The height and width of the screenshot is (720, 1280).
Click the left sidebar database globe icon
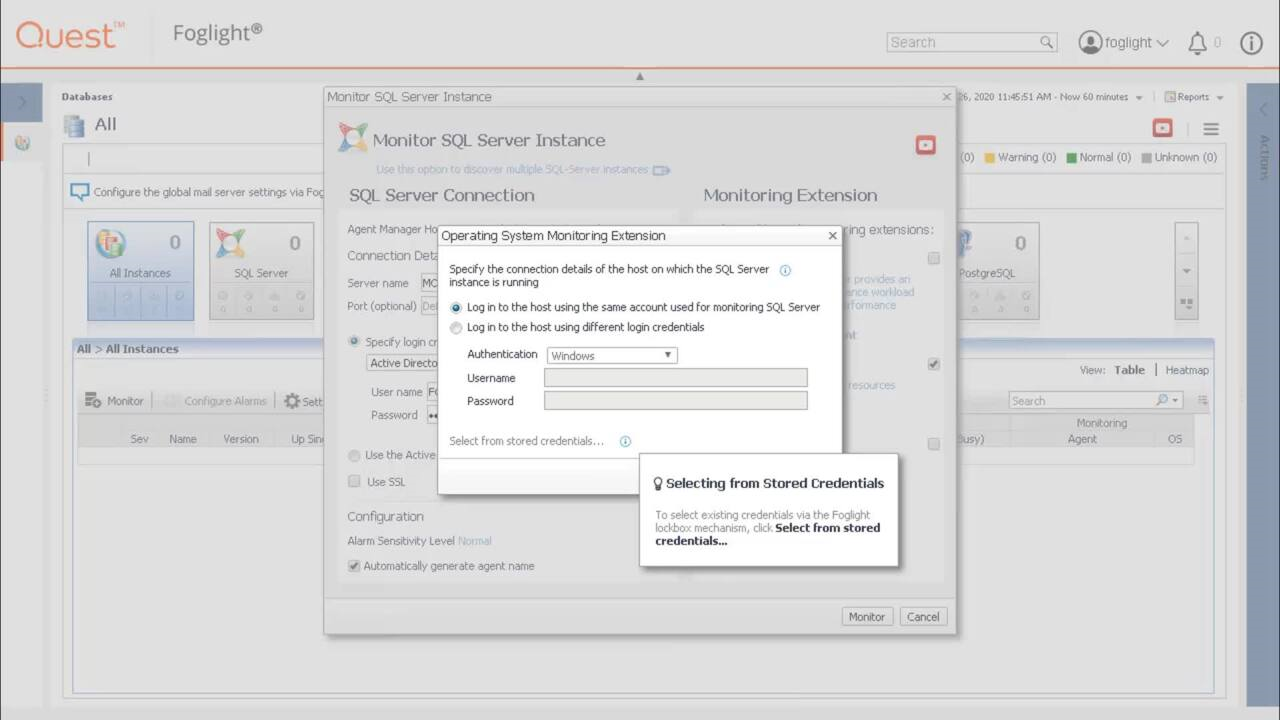point(22,143)
